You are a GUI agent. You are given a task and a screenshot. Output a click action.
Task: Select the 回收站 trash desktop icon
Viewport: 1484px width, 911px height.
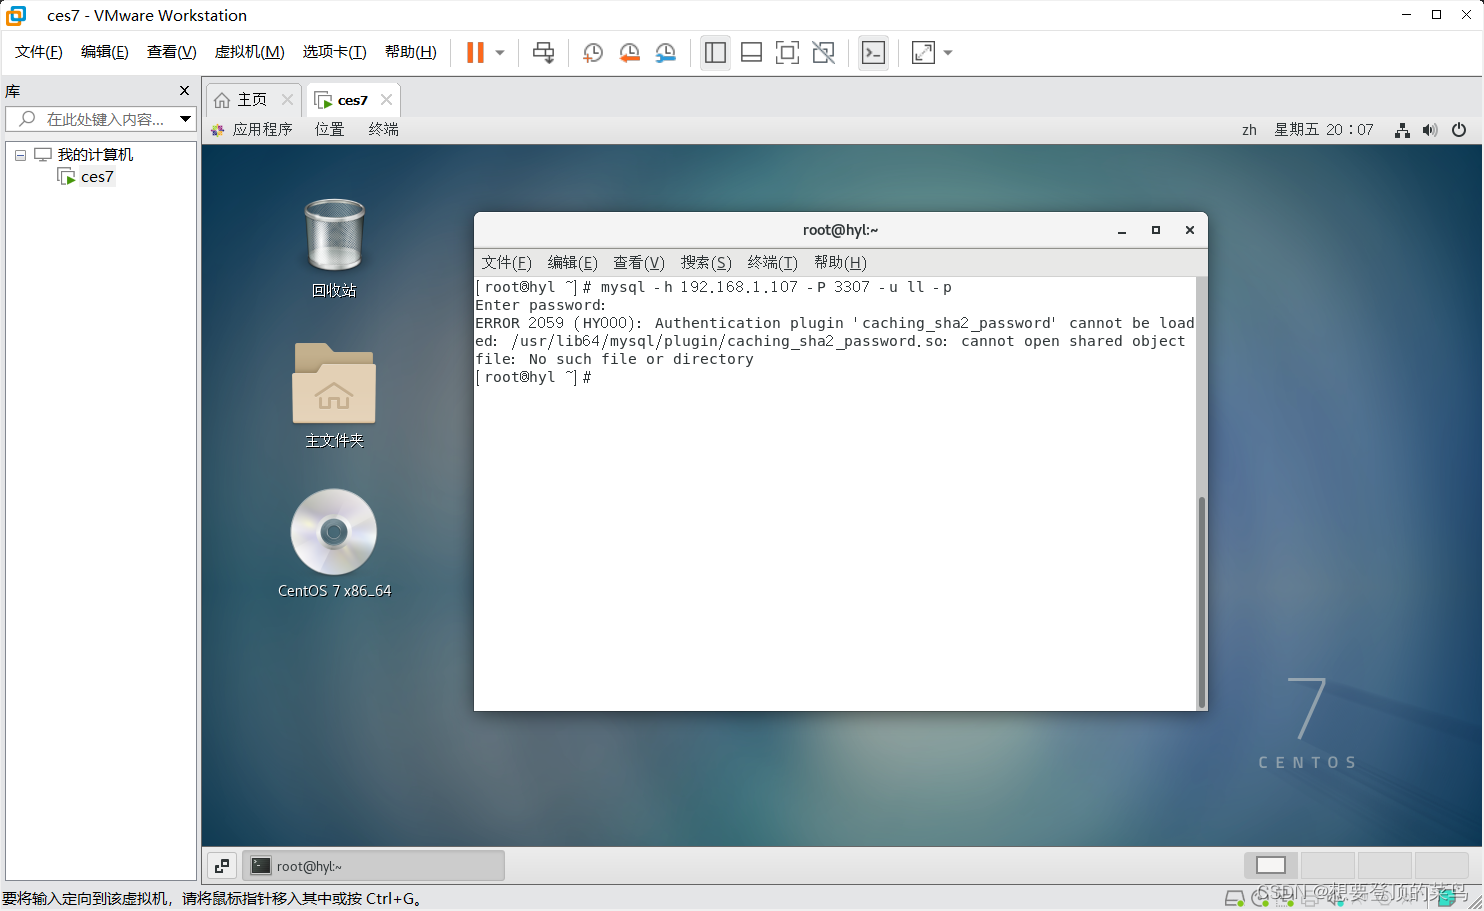[334, 248]
